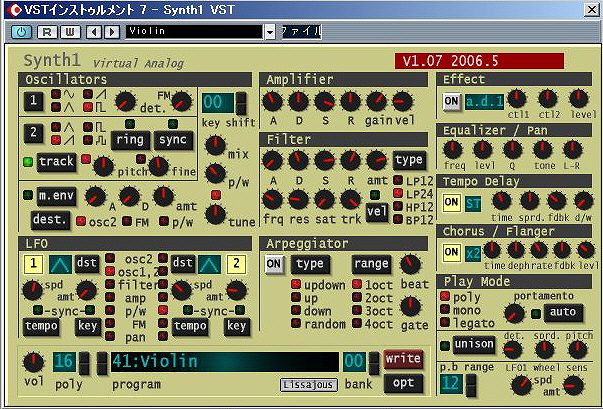
Task: Toggle the ring modulation button
Action: point(130,140)
